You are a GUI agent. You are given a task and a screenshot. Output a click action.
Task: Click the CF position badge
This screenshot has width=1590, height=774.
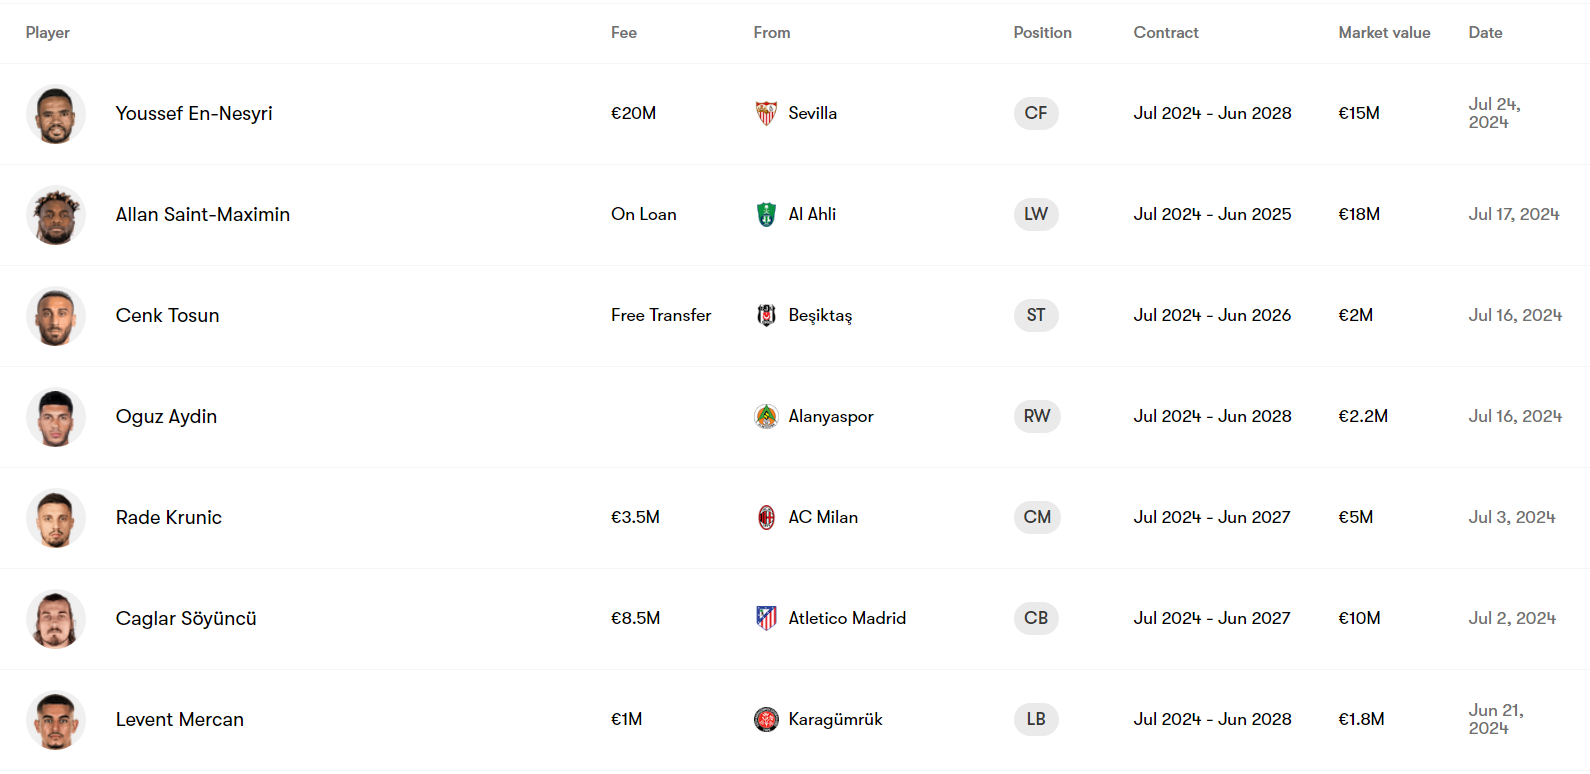pos(1036,113)
